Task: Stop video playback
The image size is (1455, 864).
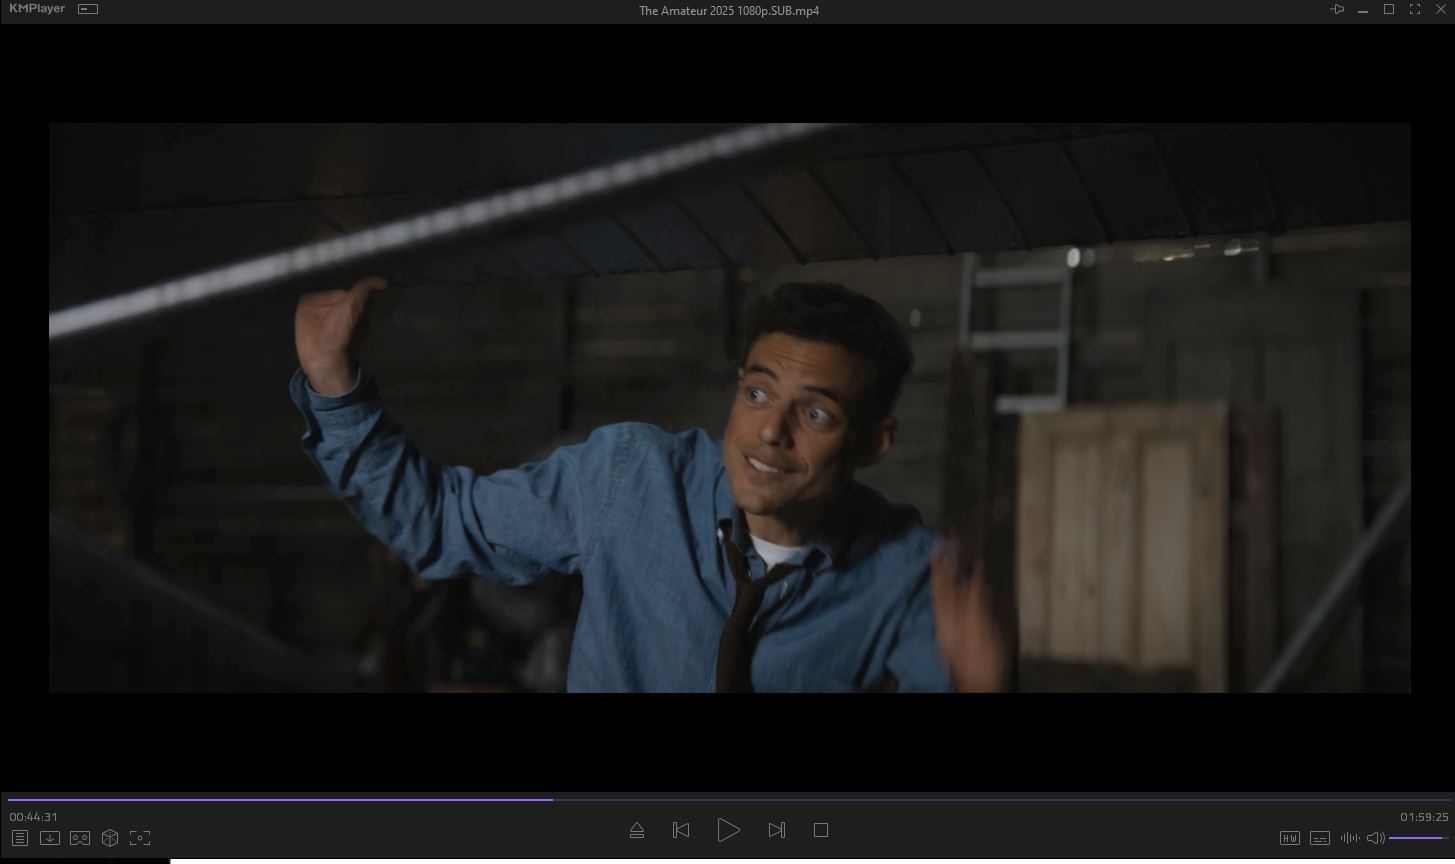Action: click(x=821, y=830)
